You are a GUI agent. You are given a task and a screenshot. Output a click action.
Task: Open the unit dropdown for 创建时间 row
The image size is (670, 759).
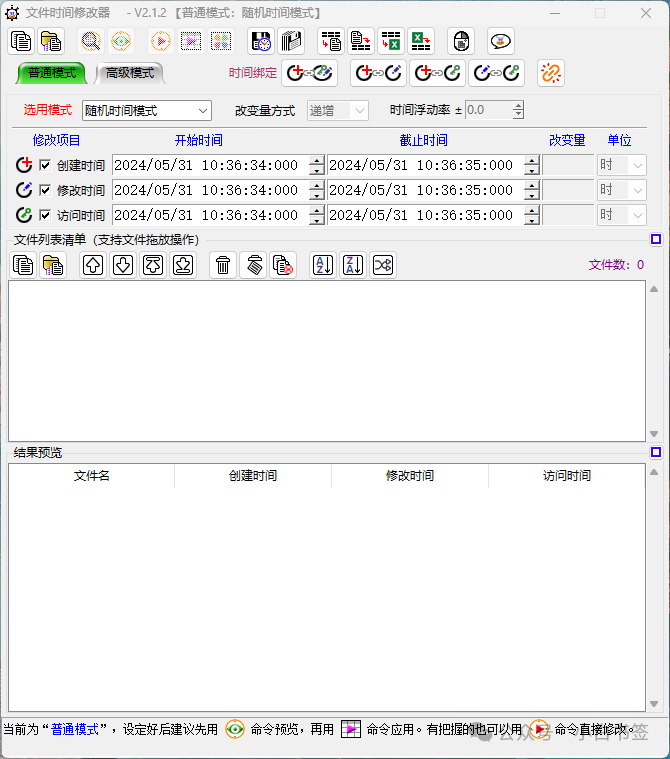pos(622,165)
